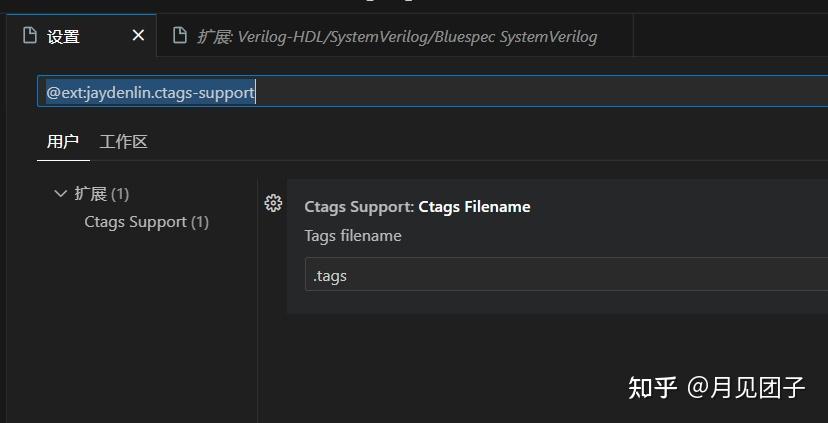Select the 用户 settings scope tab

point(63,142)
